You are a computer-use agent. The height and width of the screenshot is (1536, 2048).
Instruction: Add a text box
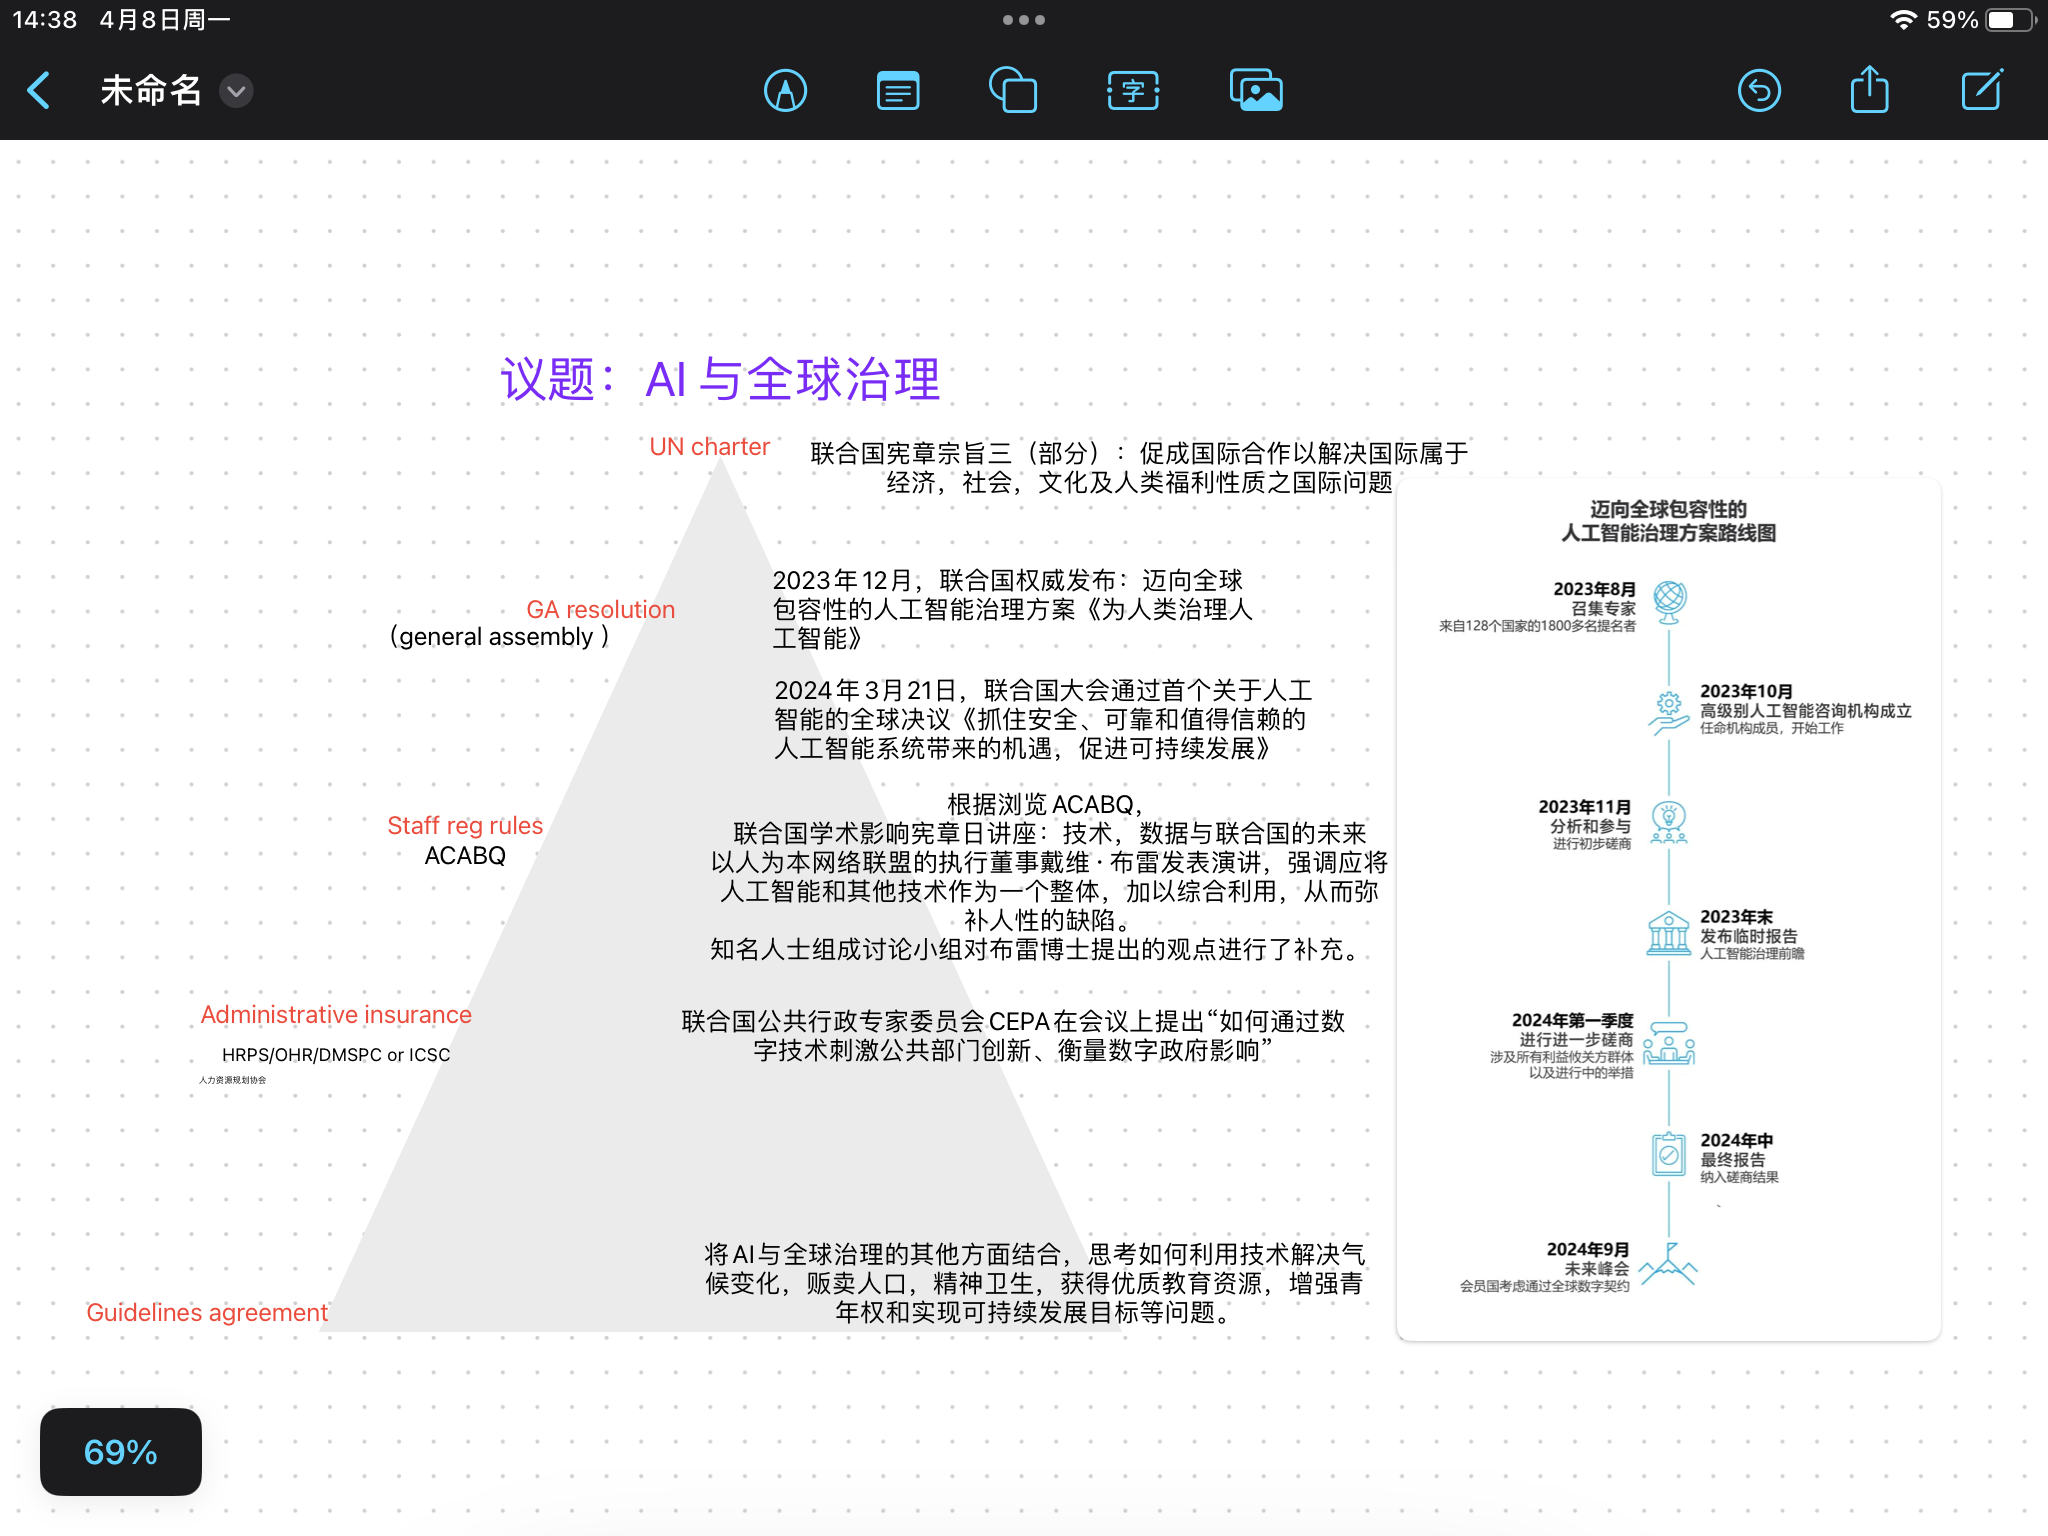point(1133,91)
